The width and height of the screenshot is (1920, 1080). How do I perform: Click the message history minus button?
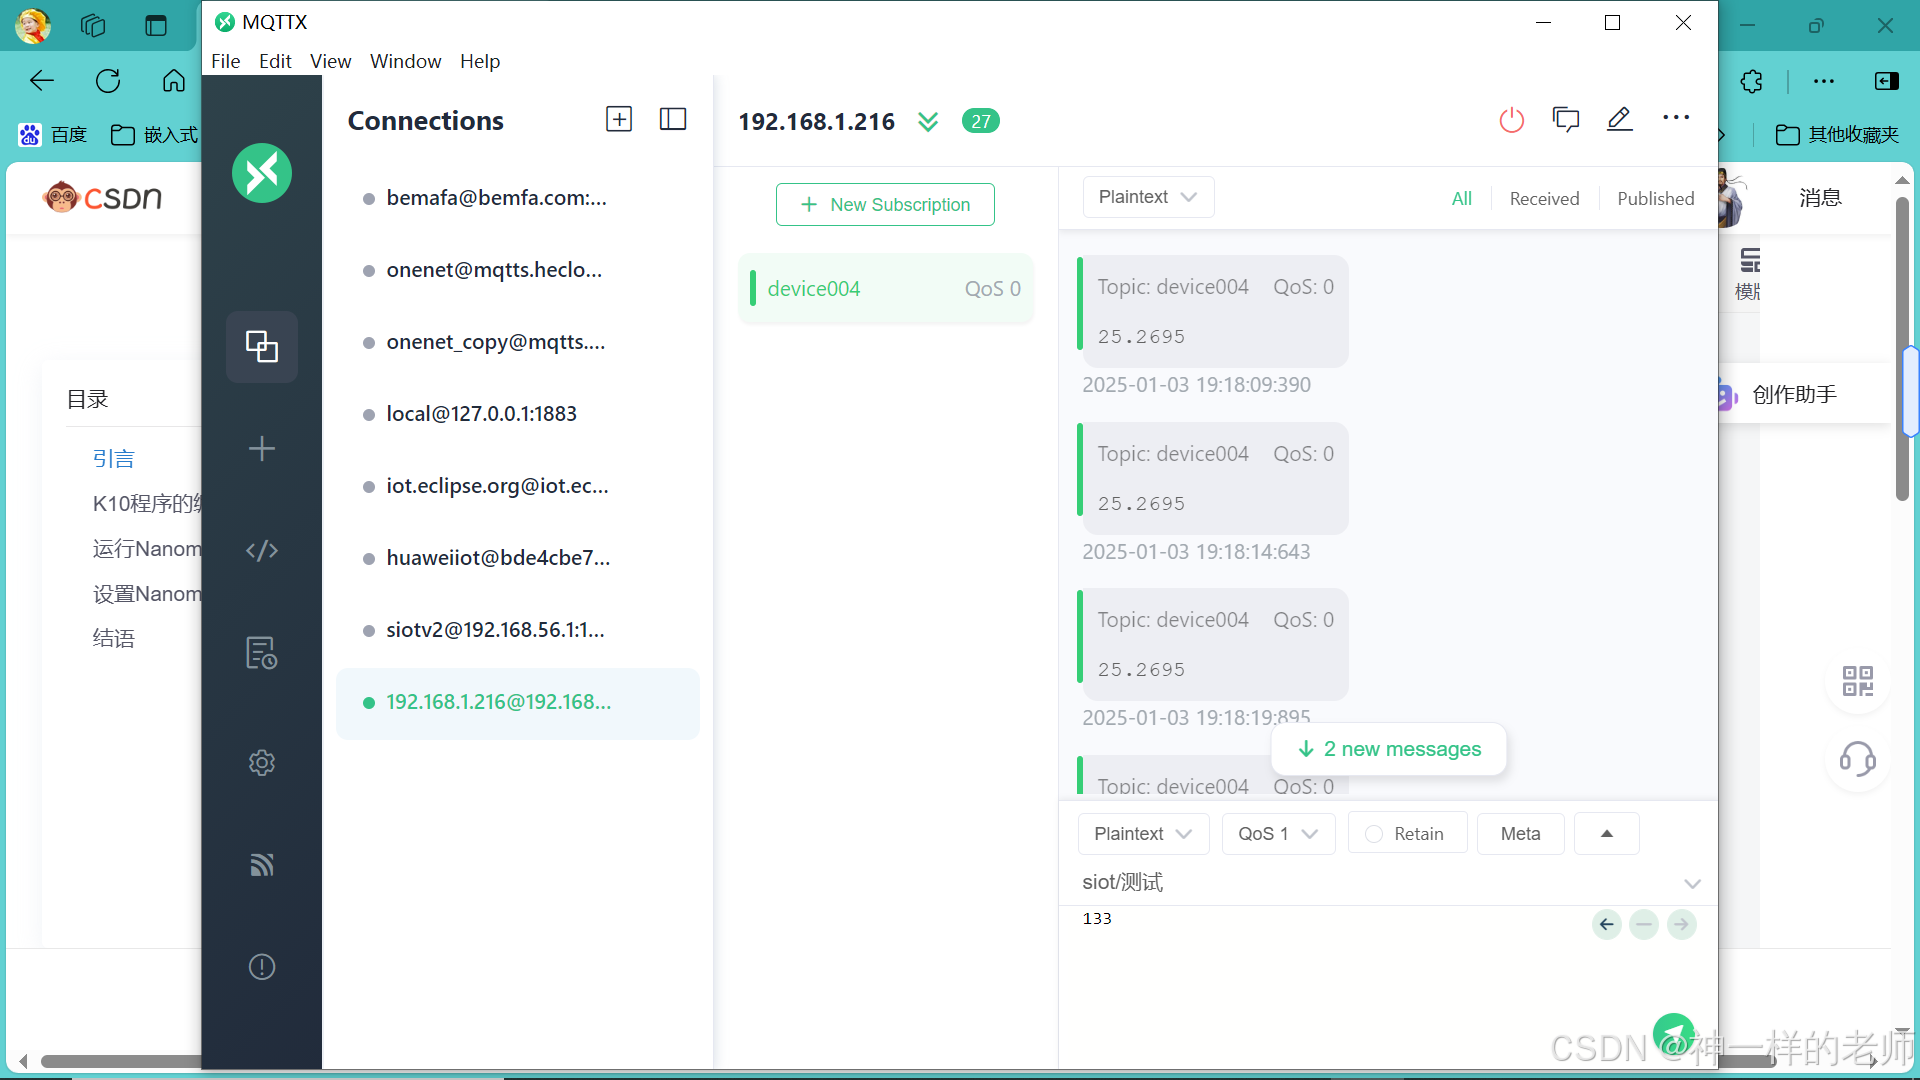[x=1644, y=924]
